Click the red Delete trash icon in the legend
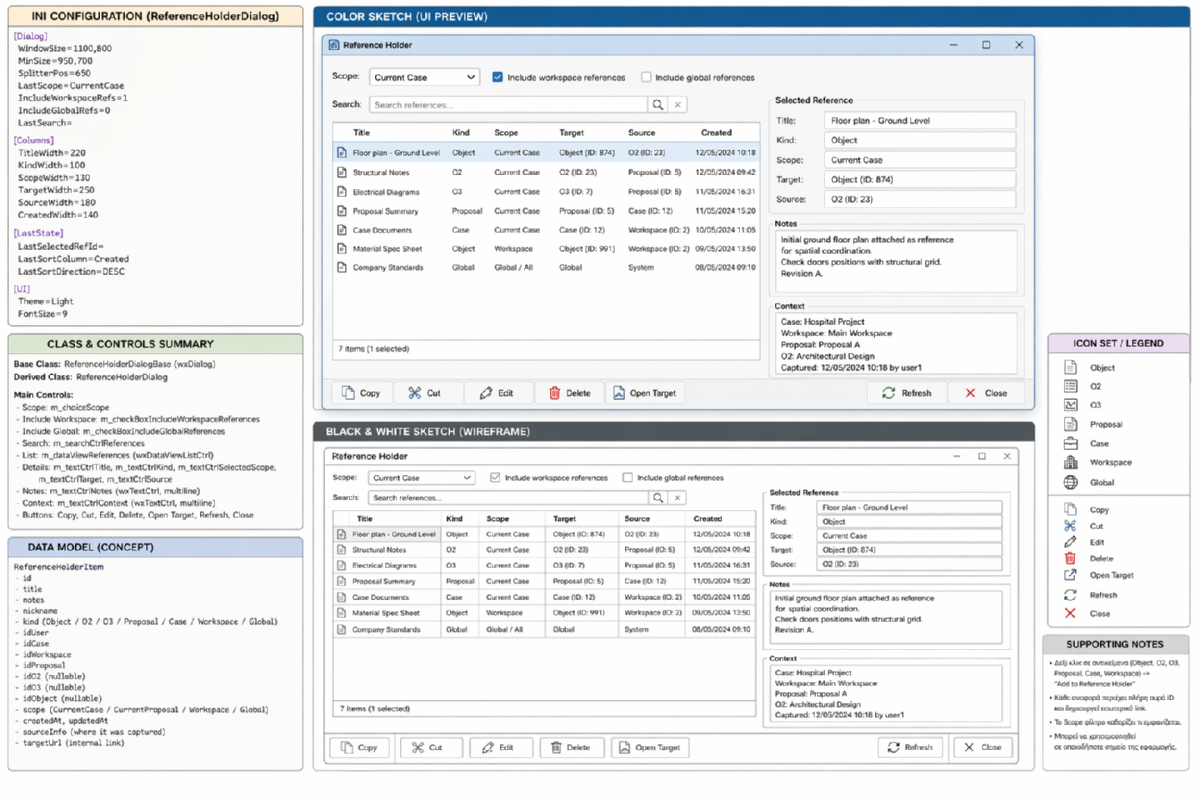 pyautogui.click(x=1070, y=558)
